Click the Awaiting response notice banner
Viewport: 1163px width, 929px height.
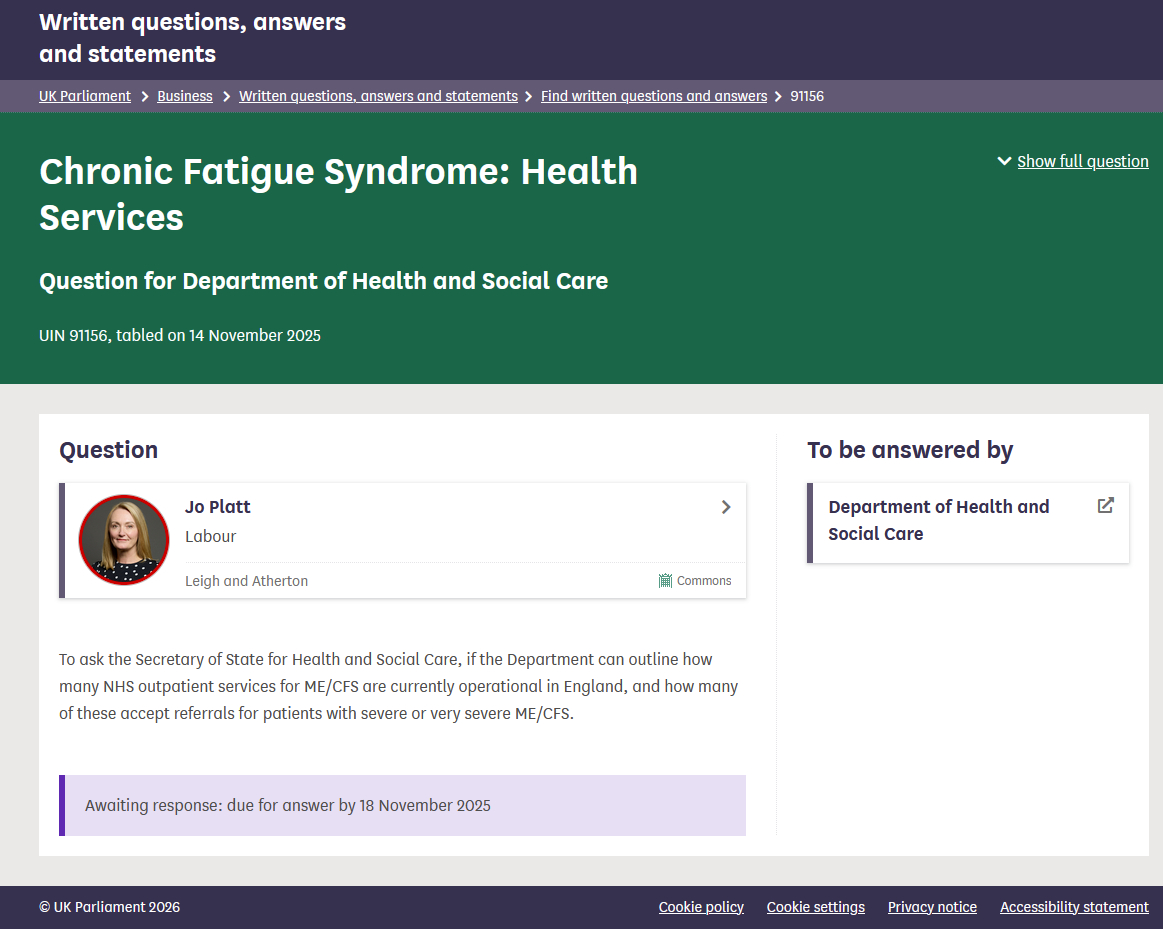tap(402, 805)
